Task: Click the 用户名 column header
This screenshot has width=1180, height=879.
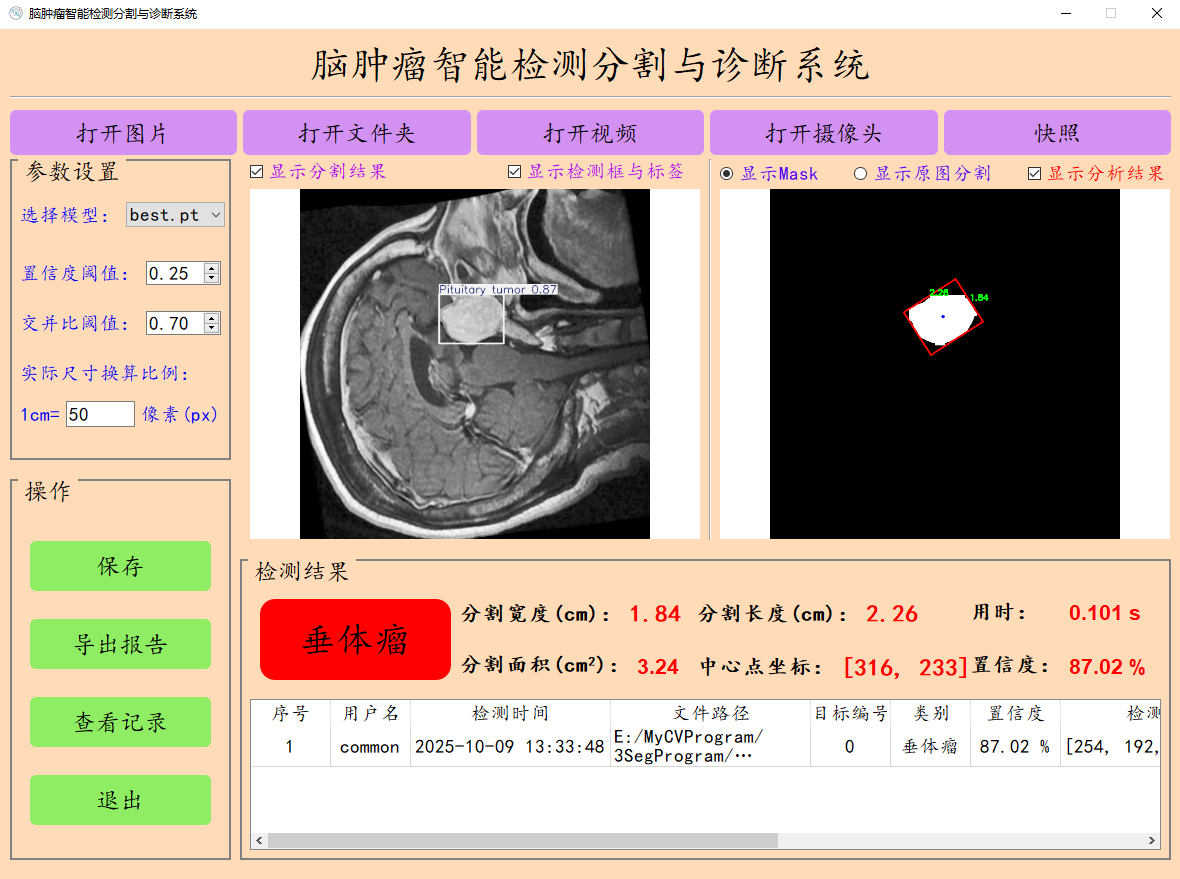Action: [x=370, y=713]
